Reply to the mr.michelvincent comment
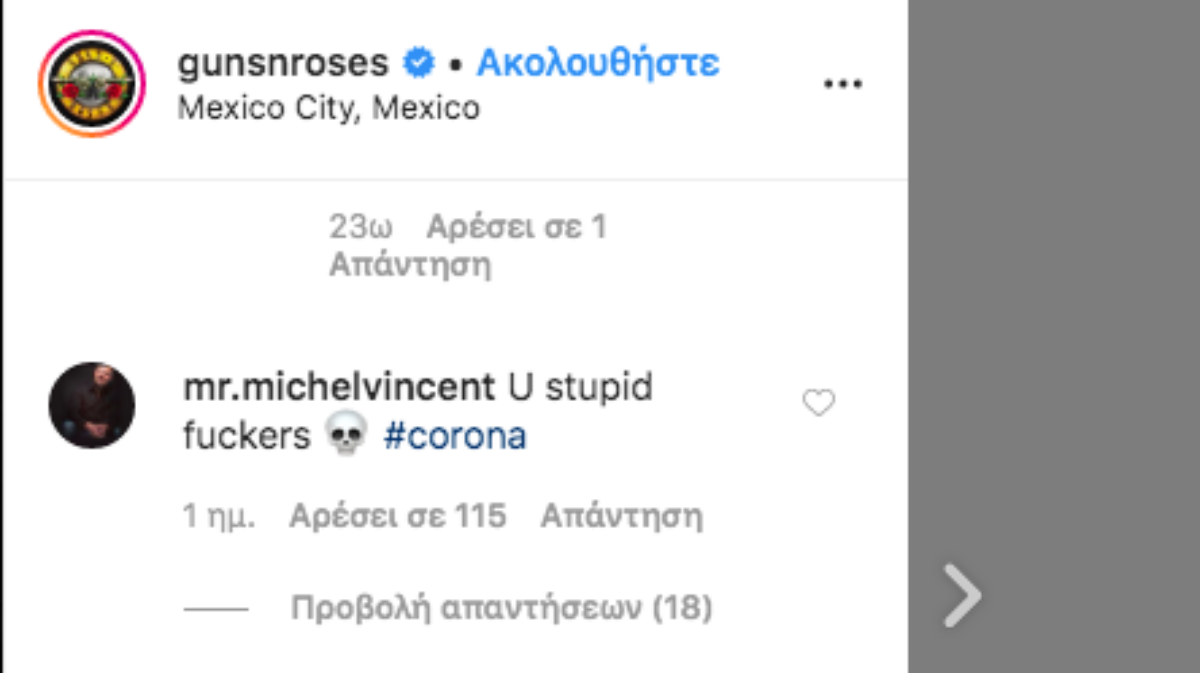Screen dimensions: 1200x673 tap(621, 516)
